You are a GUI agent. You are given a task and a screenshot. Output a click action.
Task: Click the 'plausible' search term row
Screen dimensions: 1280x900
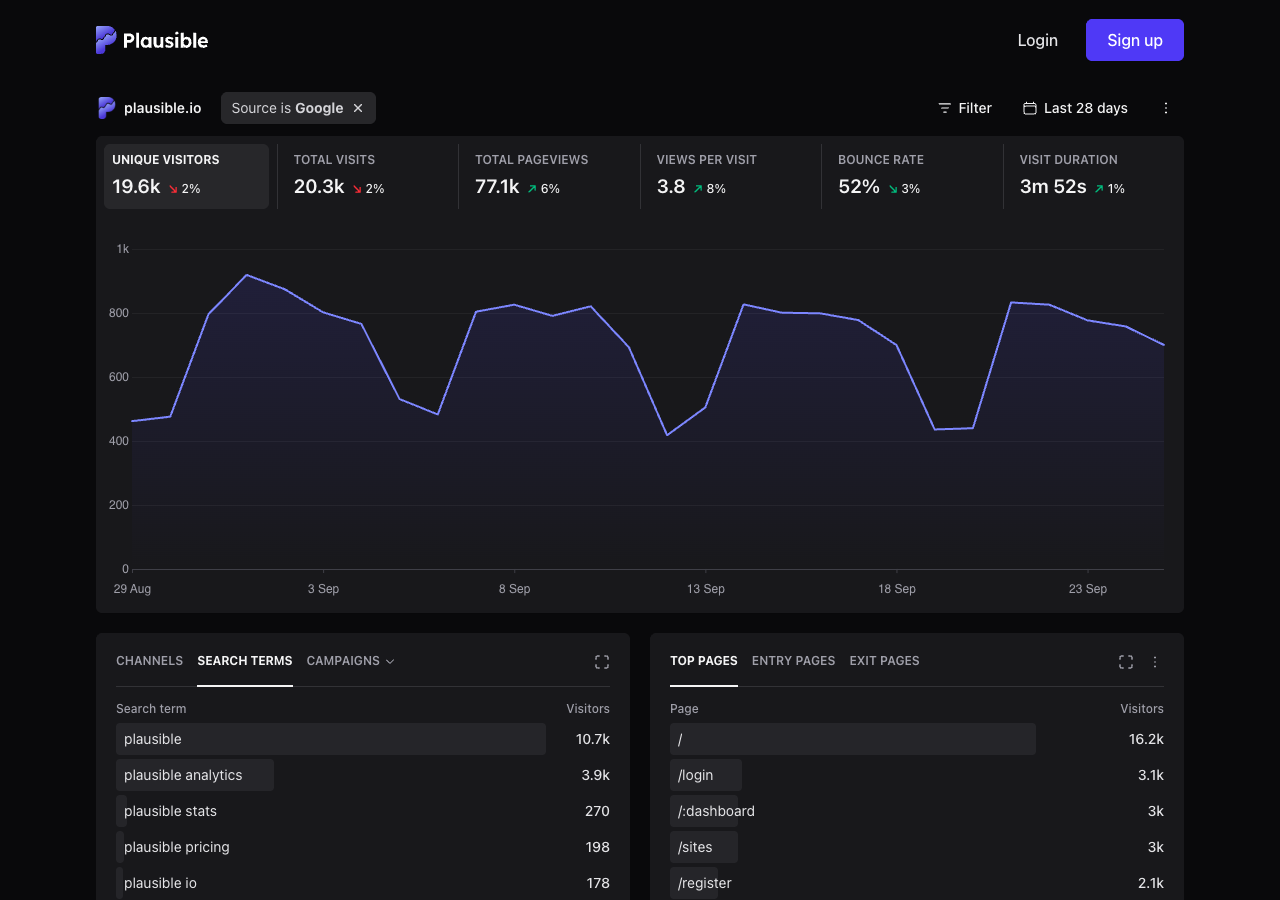coord(363,739)
